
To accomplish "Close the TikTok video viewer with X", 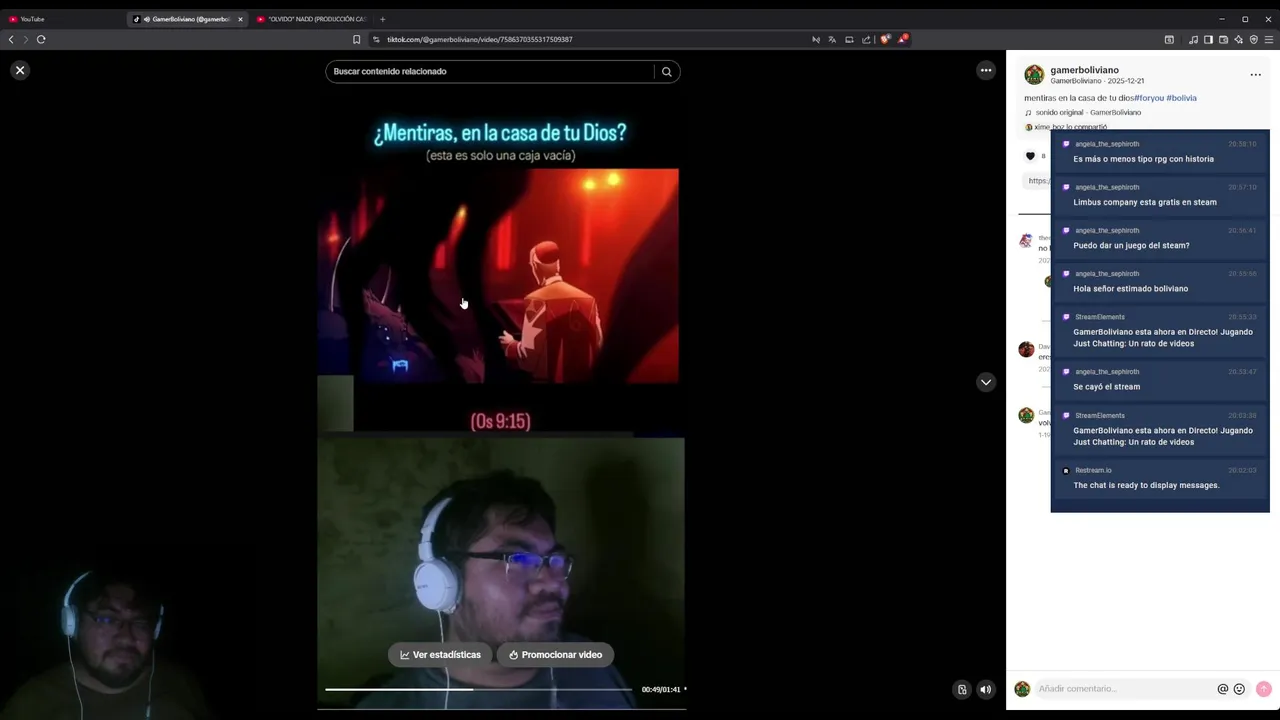I will [20, 70].
